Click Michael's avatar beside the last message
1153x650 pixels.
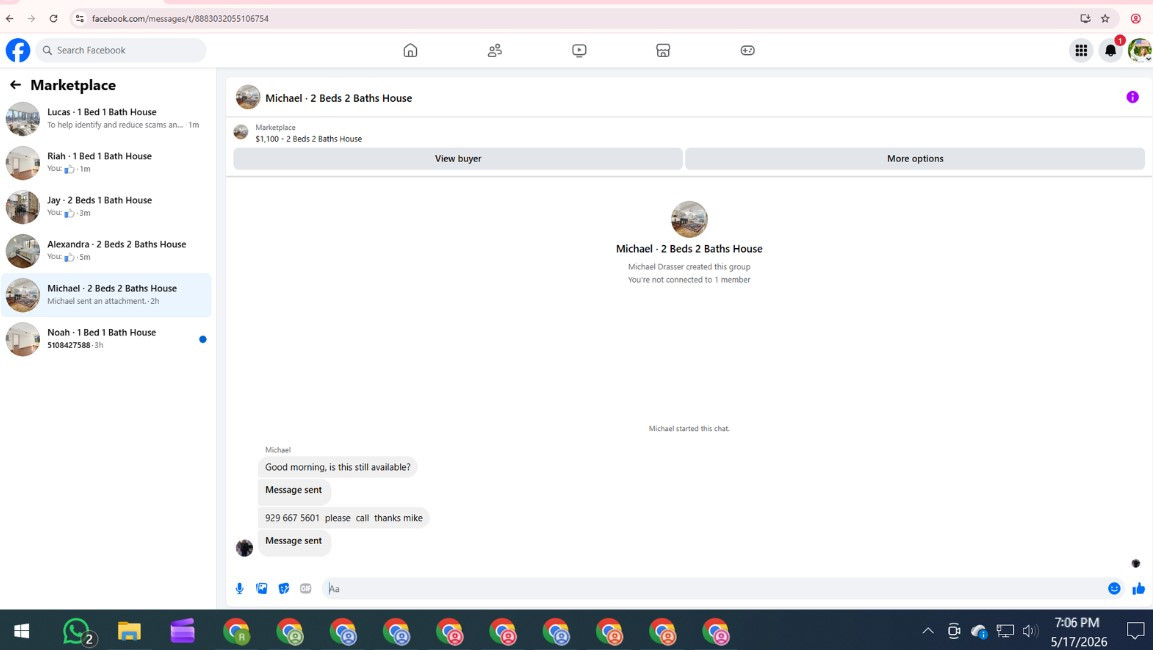(x=244, y=548)
